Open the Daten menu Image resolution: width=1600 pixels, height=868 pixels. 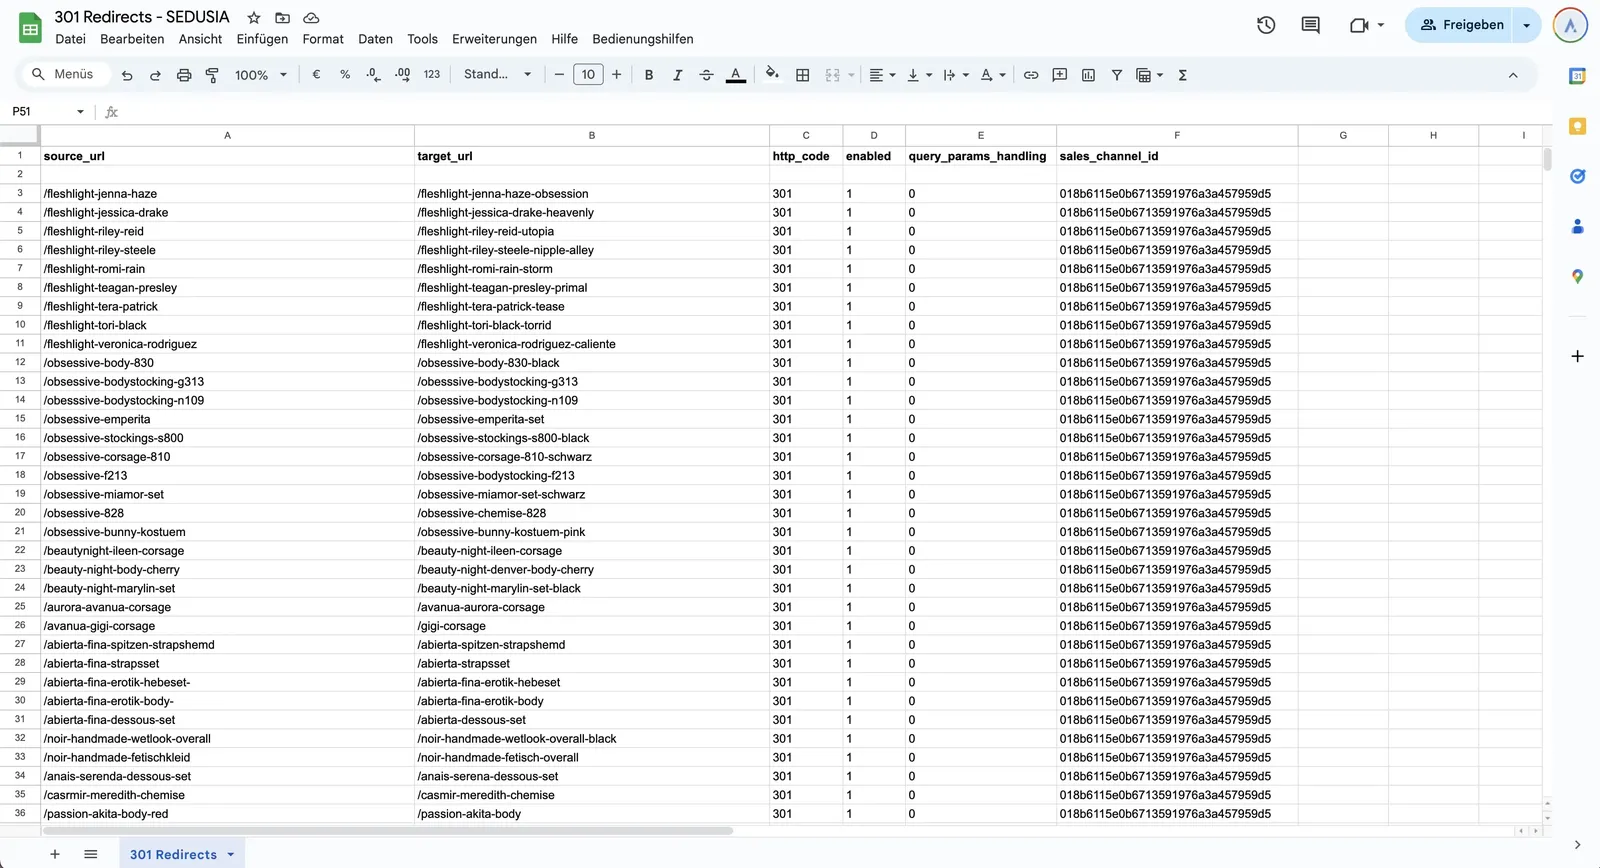[375, 39]
